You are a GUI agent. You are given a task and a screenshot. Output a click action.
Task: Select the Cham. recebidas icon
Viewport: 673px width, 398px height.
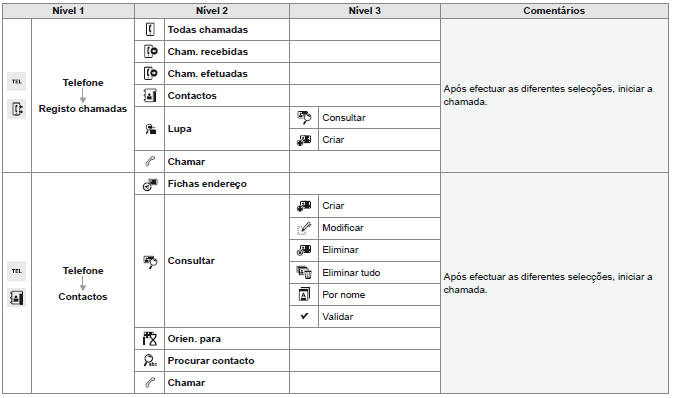150,52
